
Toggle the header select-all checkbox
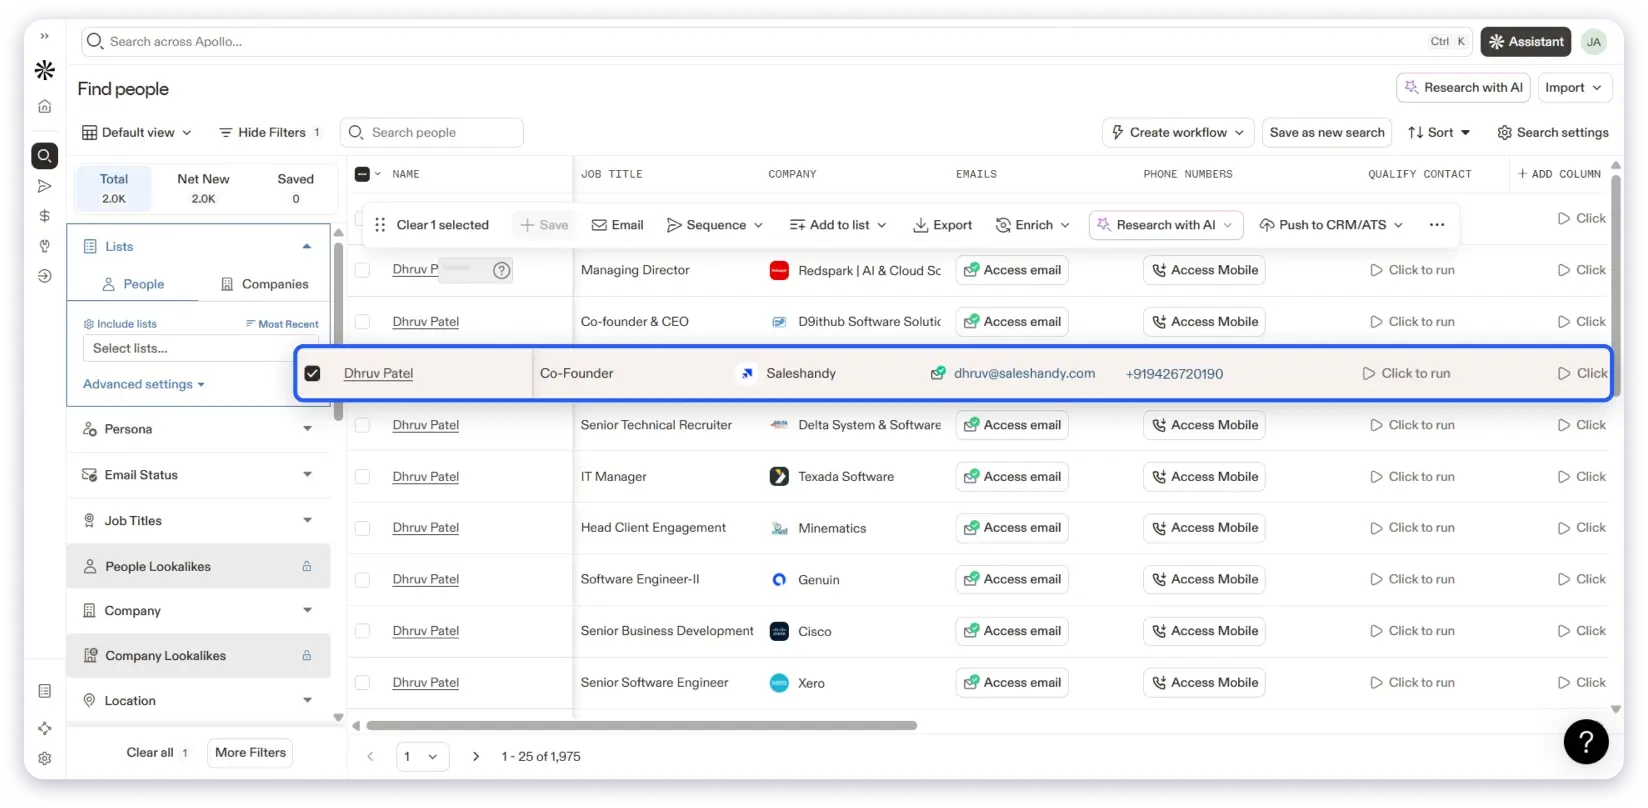[x=362, y=174]
